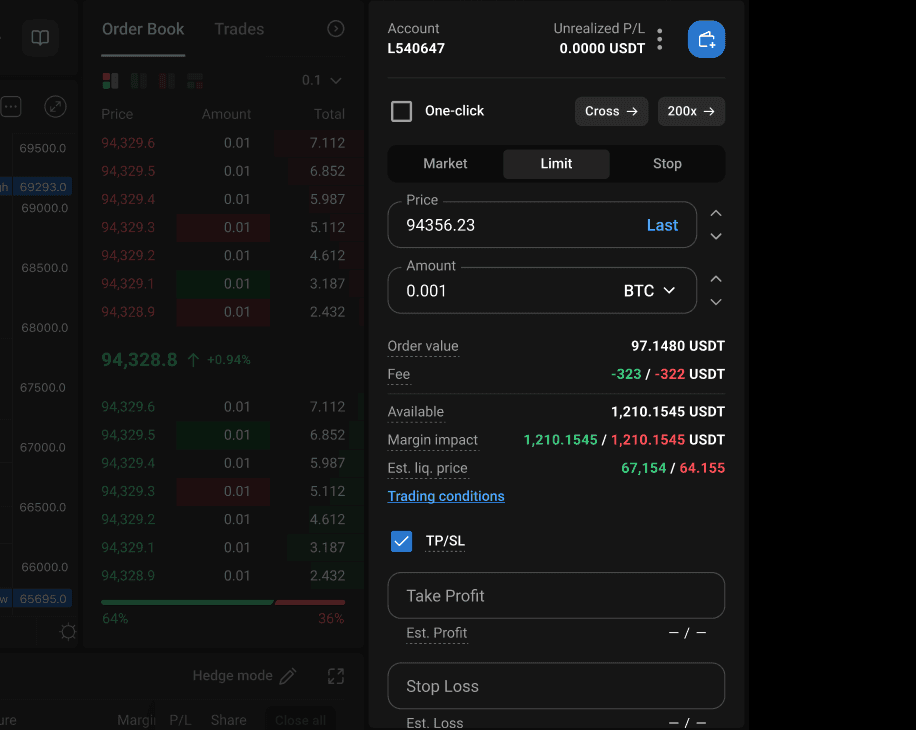Viewport: 916px width, 730px height.
Task: Open the 200x leverage selector
Action: 691,111
